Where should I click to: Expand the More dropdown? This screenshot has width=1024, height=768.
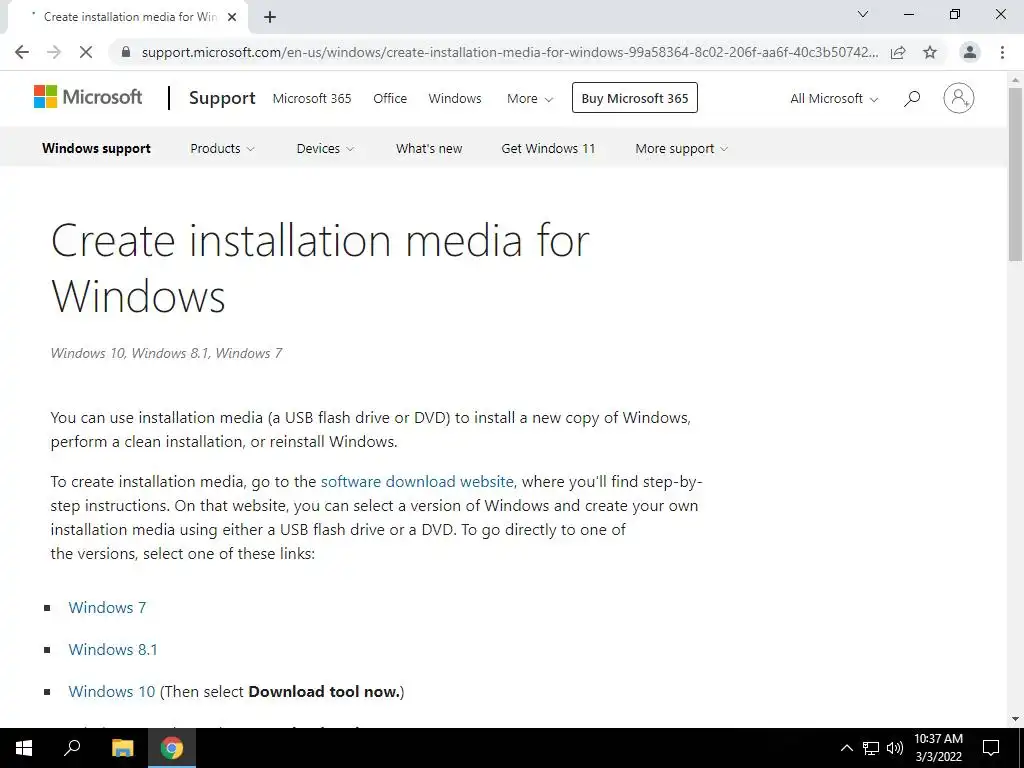click(x=530, y=99)
